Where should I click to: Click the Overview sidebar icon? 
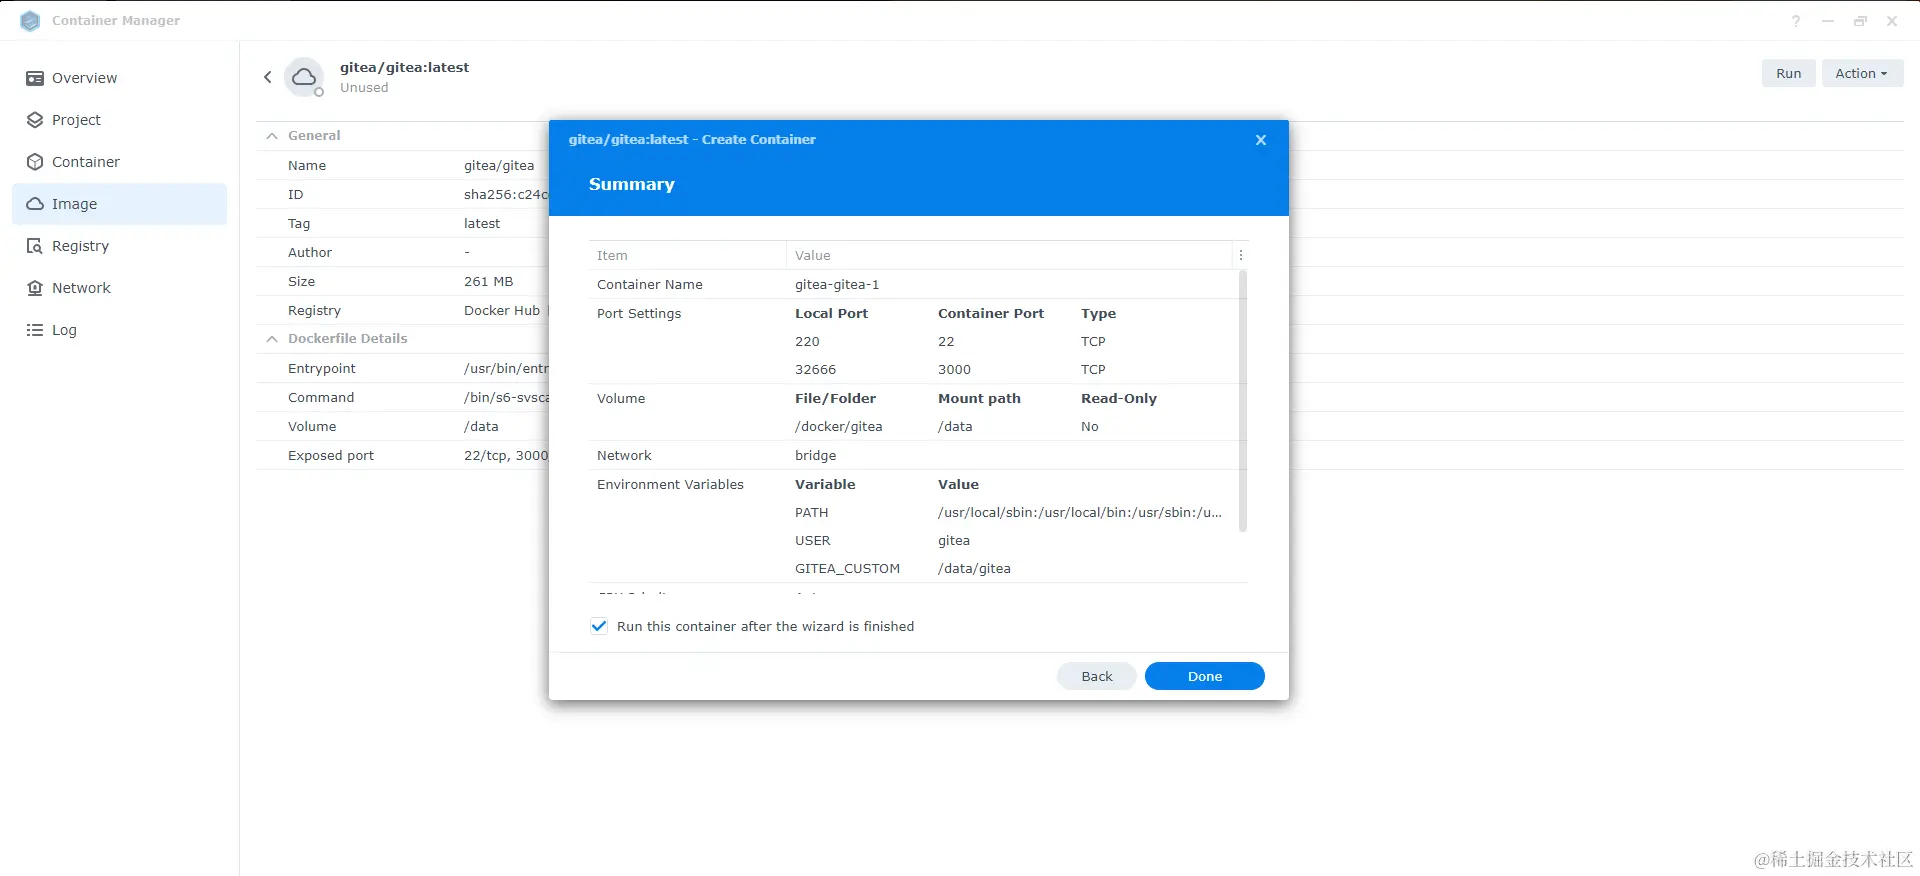[35, 78]
